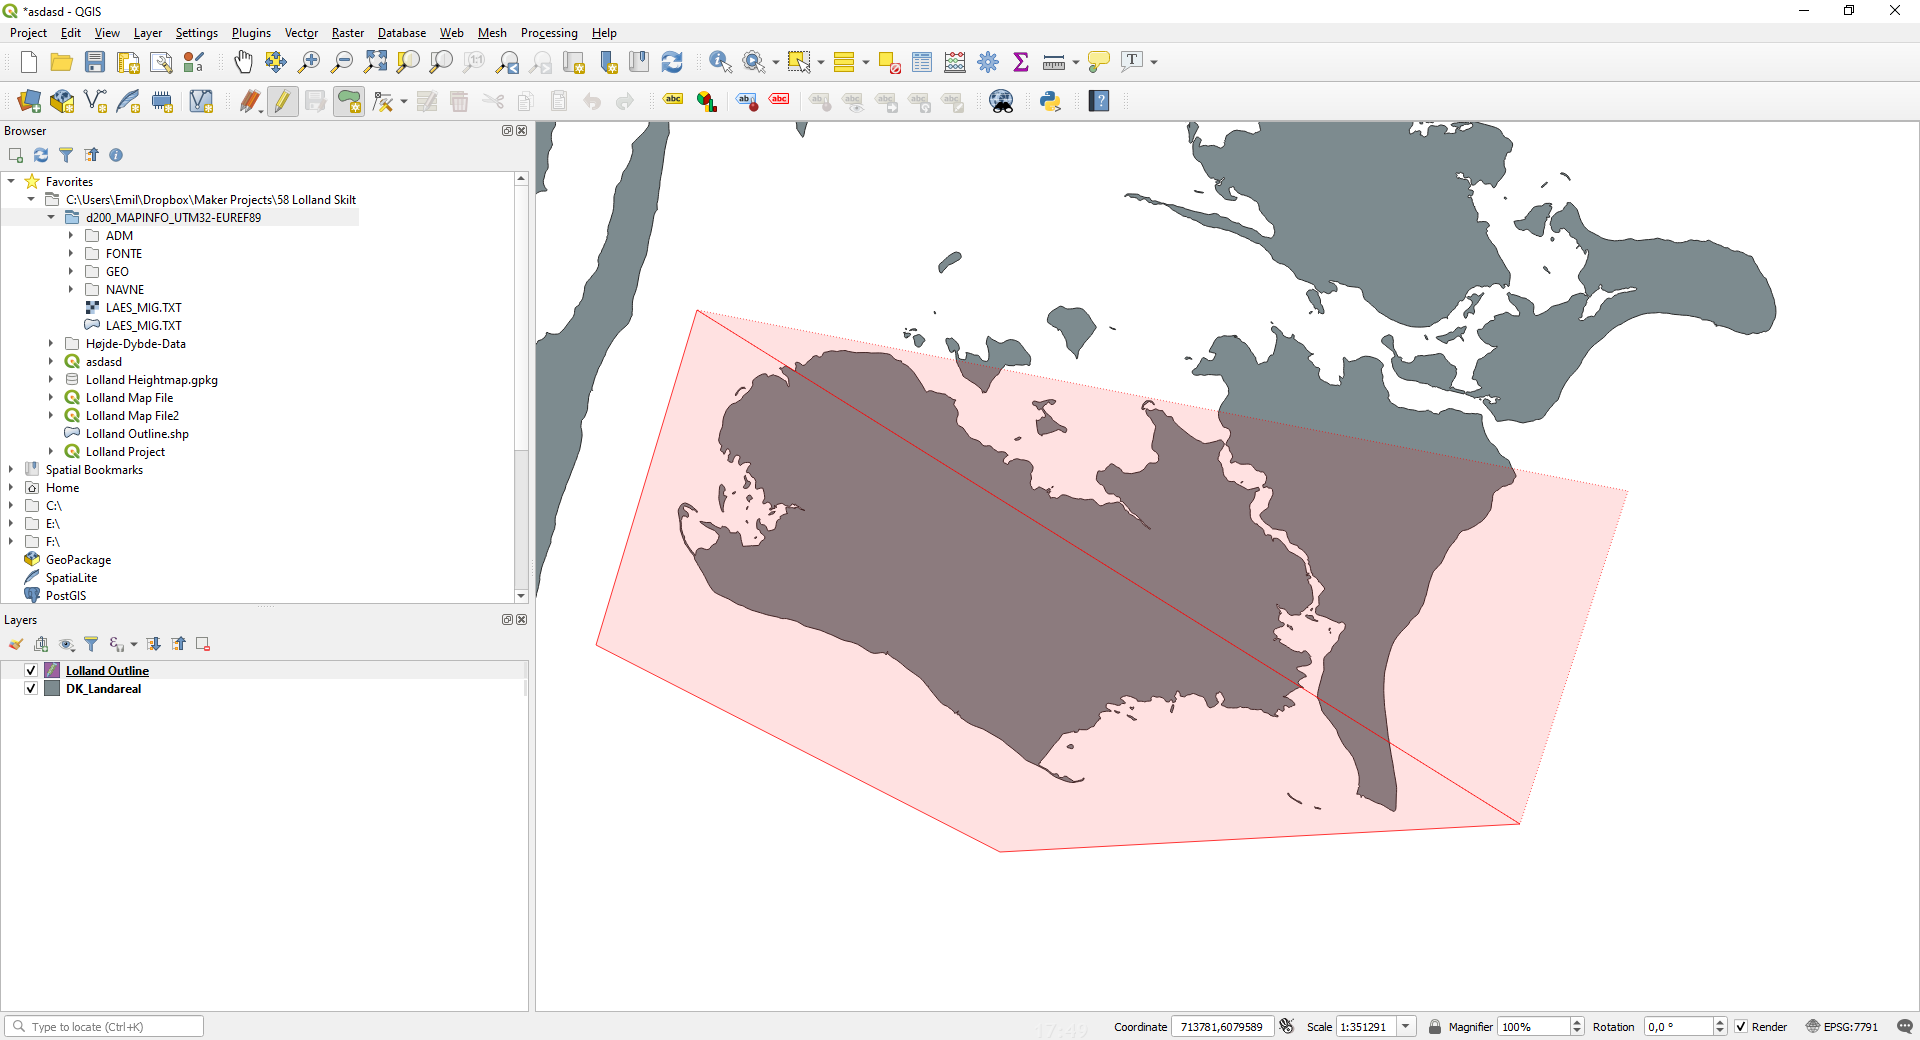Open the measure tool dropdown arrow

(1076, 62)
